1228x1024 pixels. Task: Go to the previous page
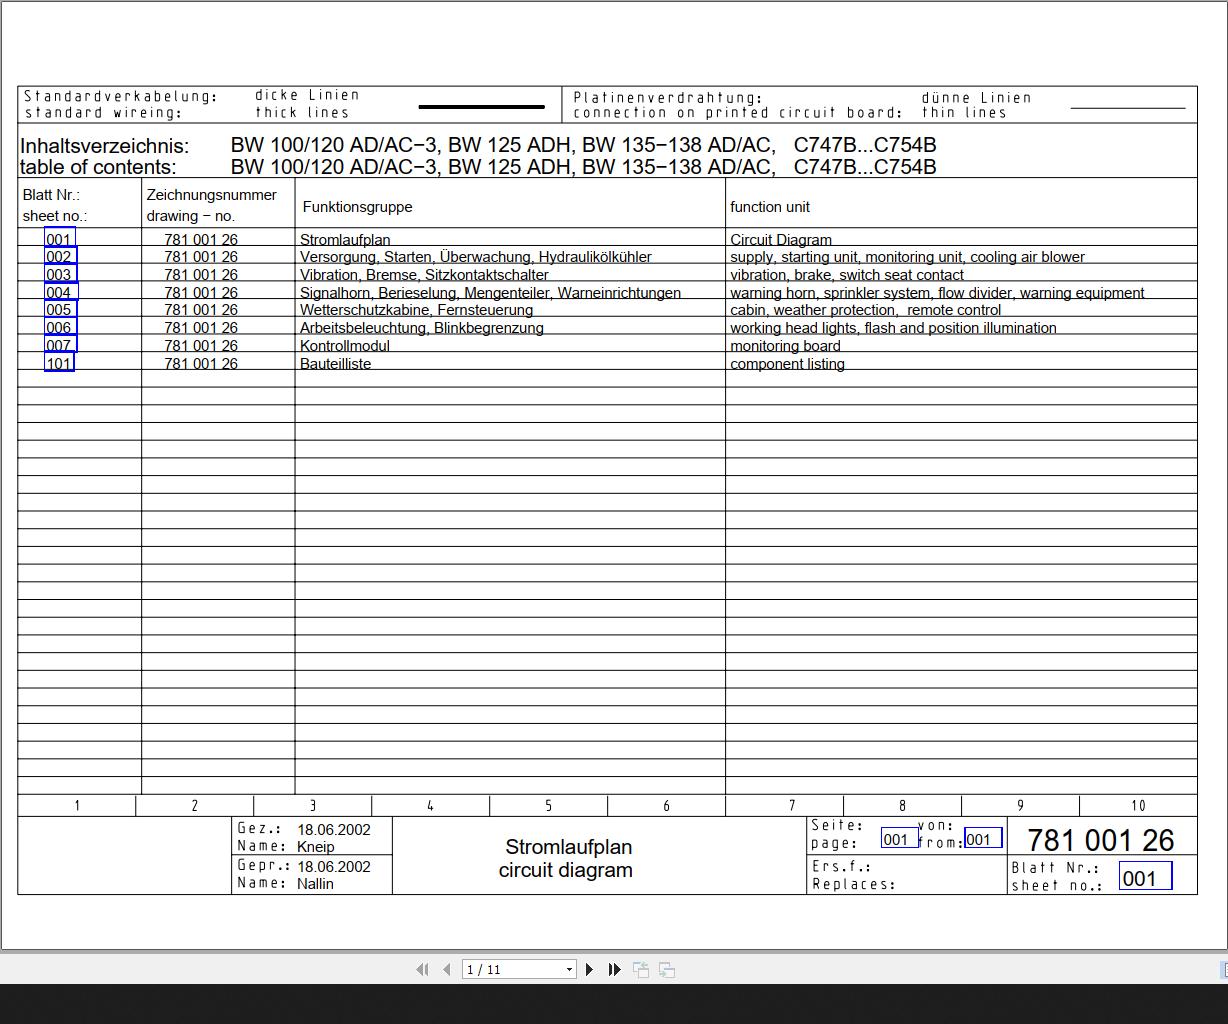[447, 969]
